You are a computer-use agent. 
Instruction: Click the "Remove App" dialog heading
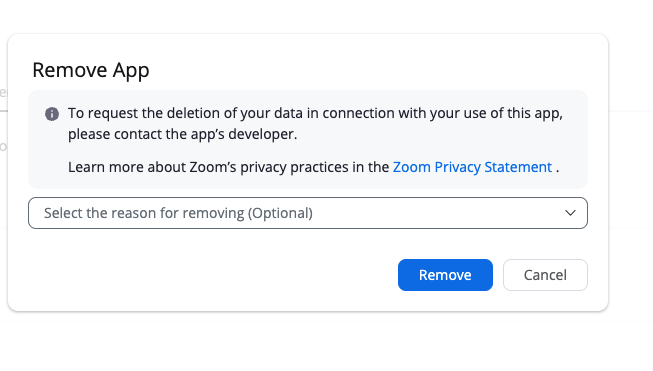91,70
